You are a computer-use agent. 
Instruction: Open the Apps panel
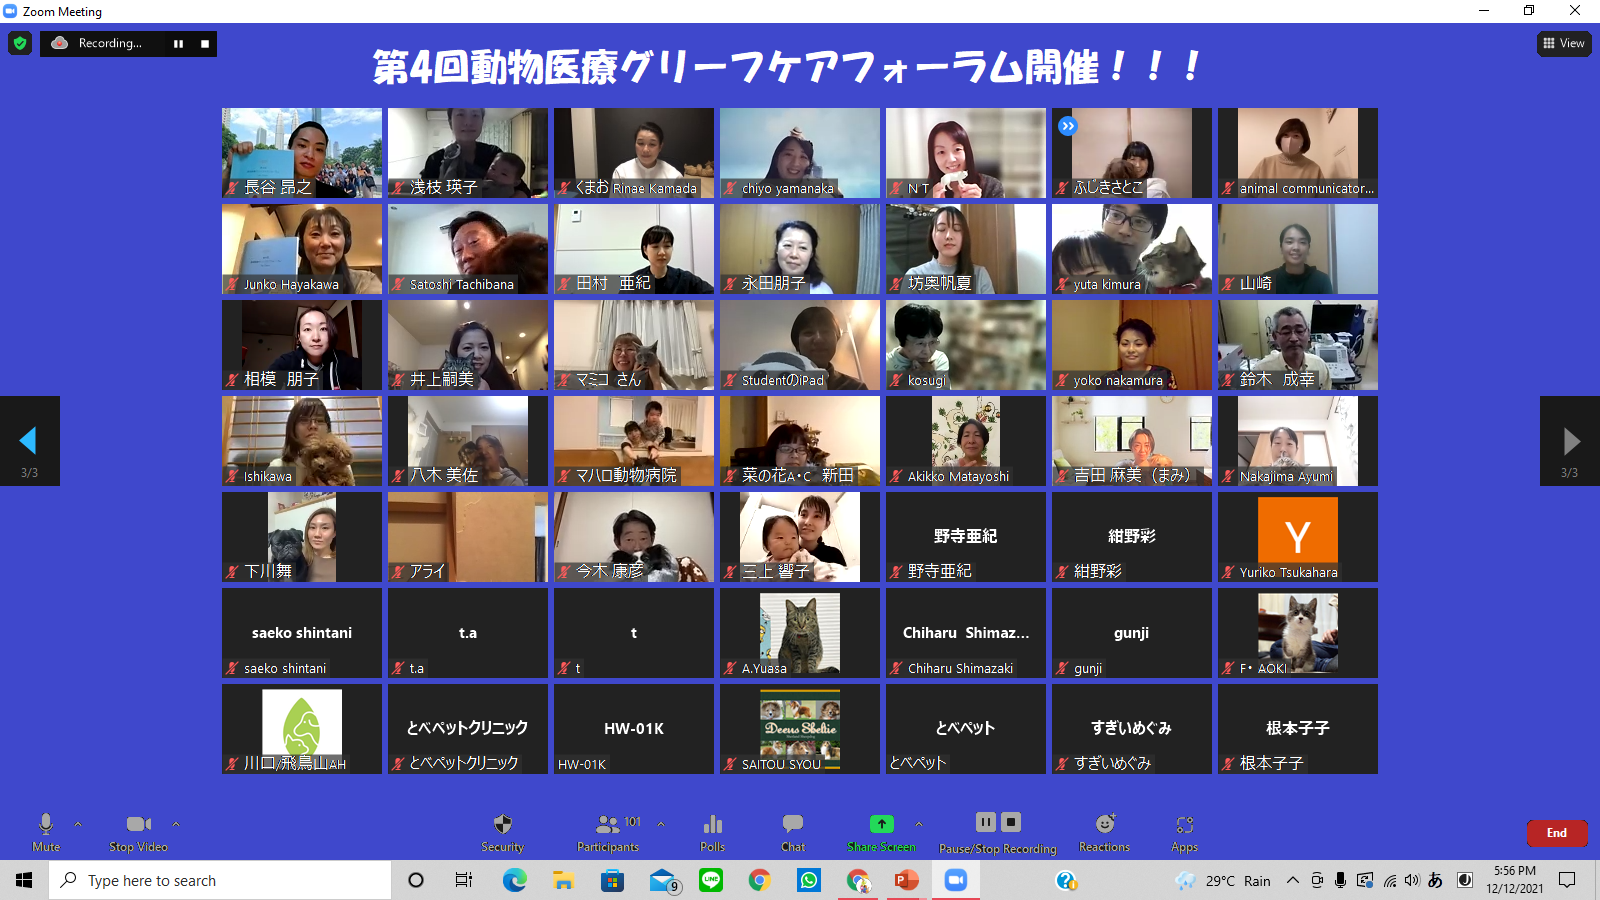1184,831
